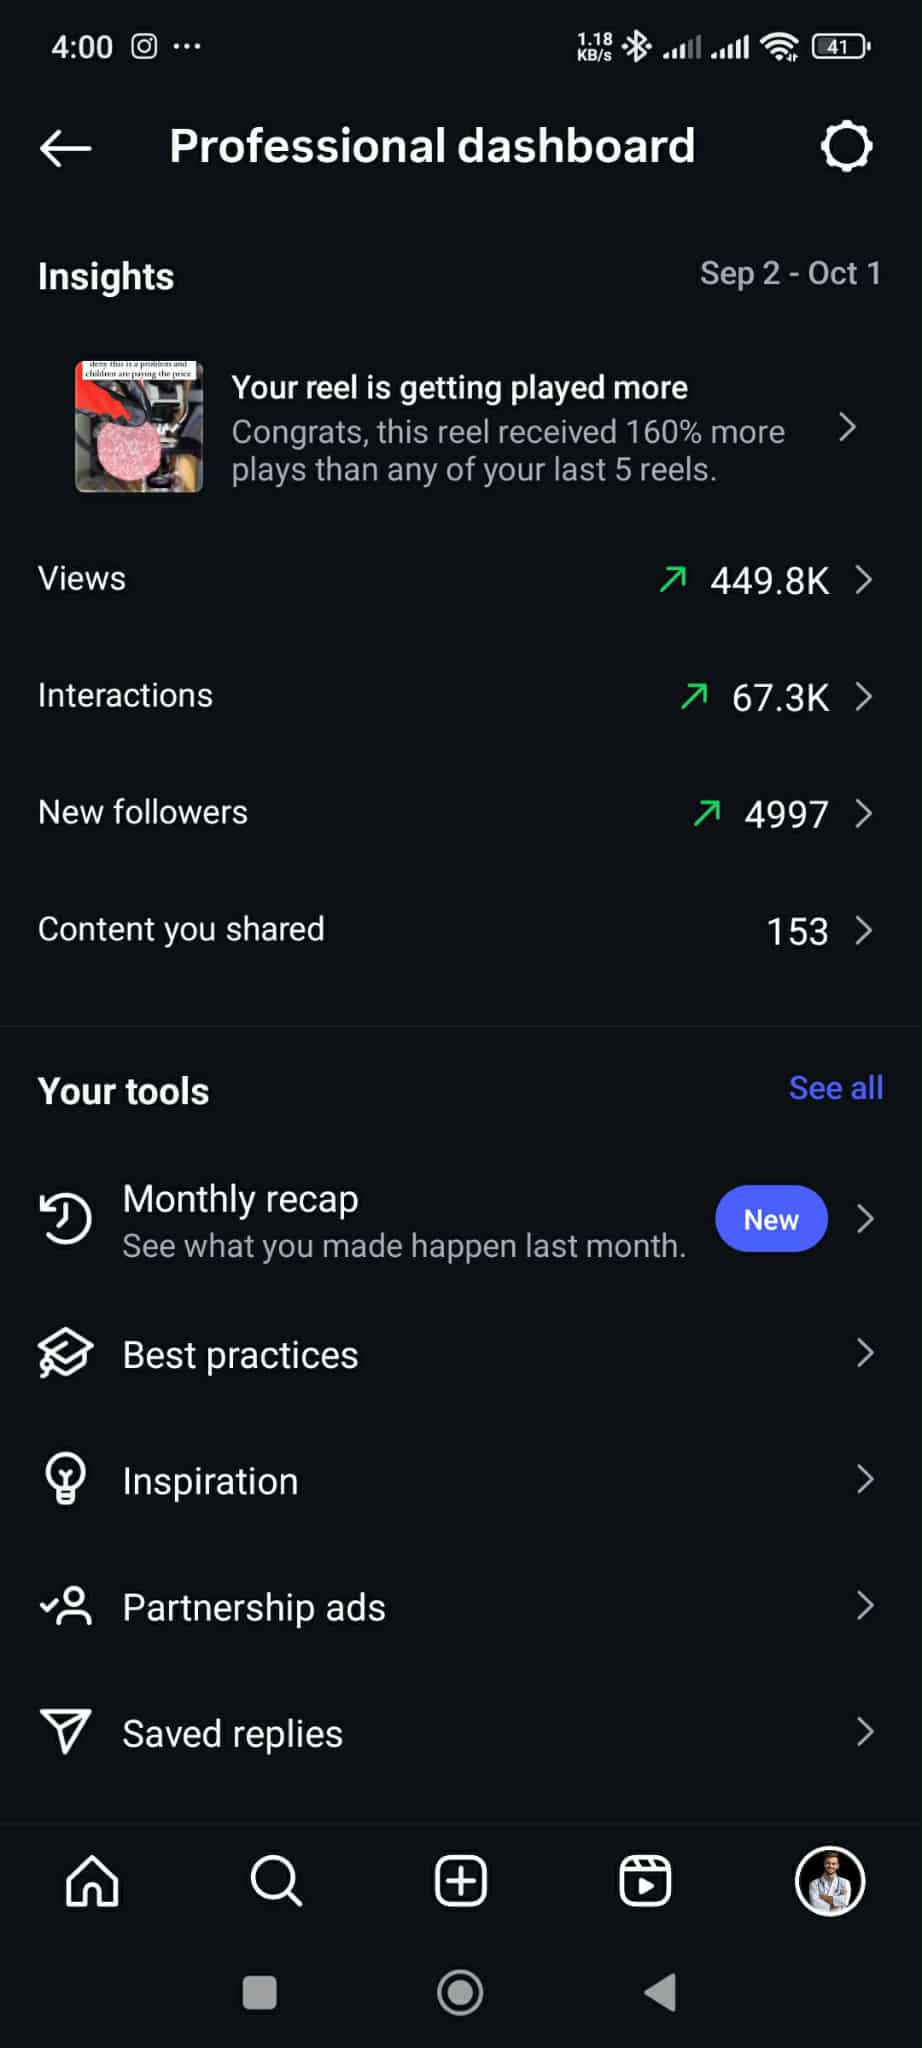
Task: Open Partnership ads tool
Action: (x=254, y=1607)
